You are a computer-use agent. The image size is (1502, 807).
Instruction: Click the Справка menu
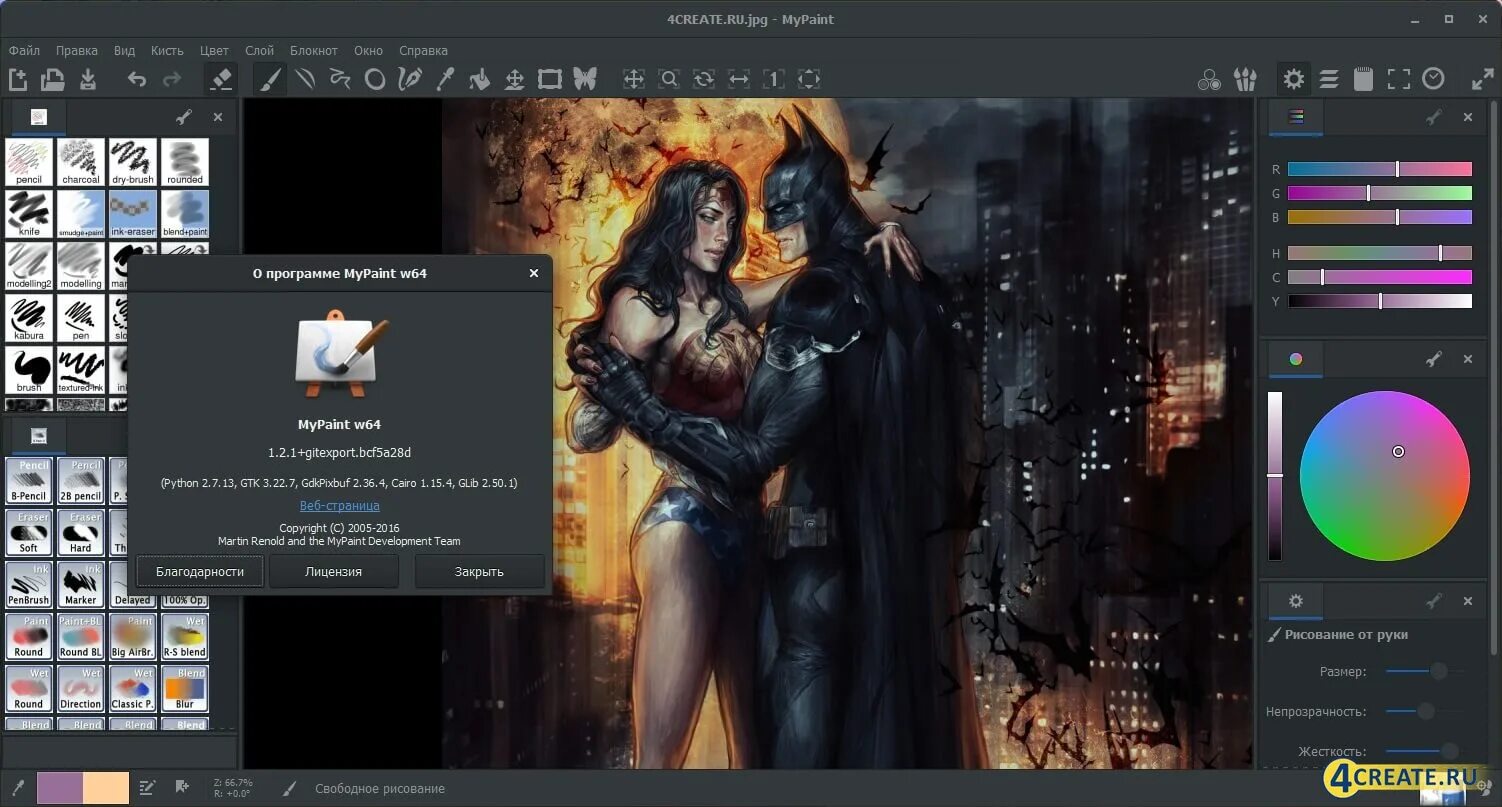click(x=423, y=50)
